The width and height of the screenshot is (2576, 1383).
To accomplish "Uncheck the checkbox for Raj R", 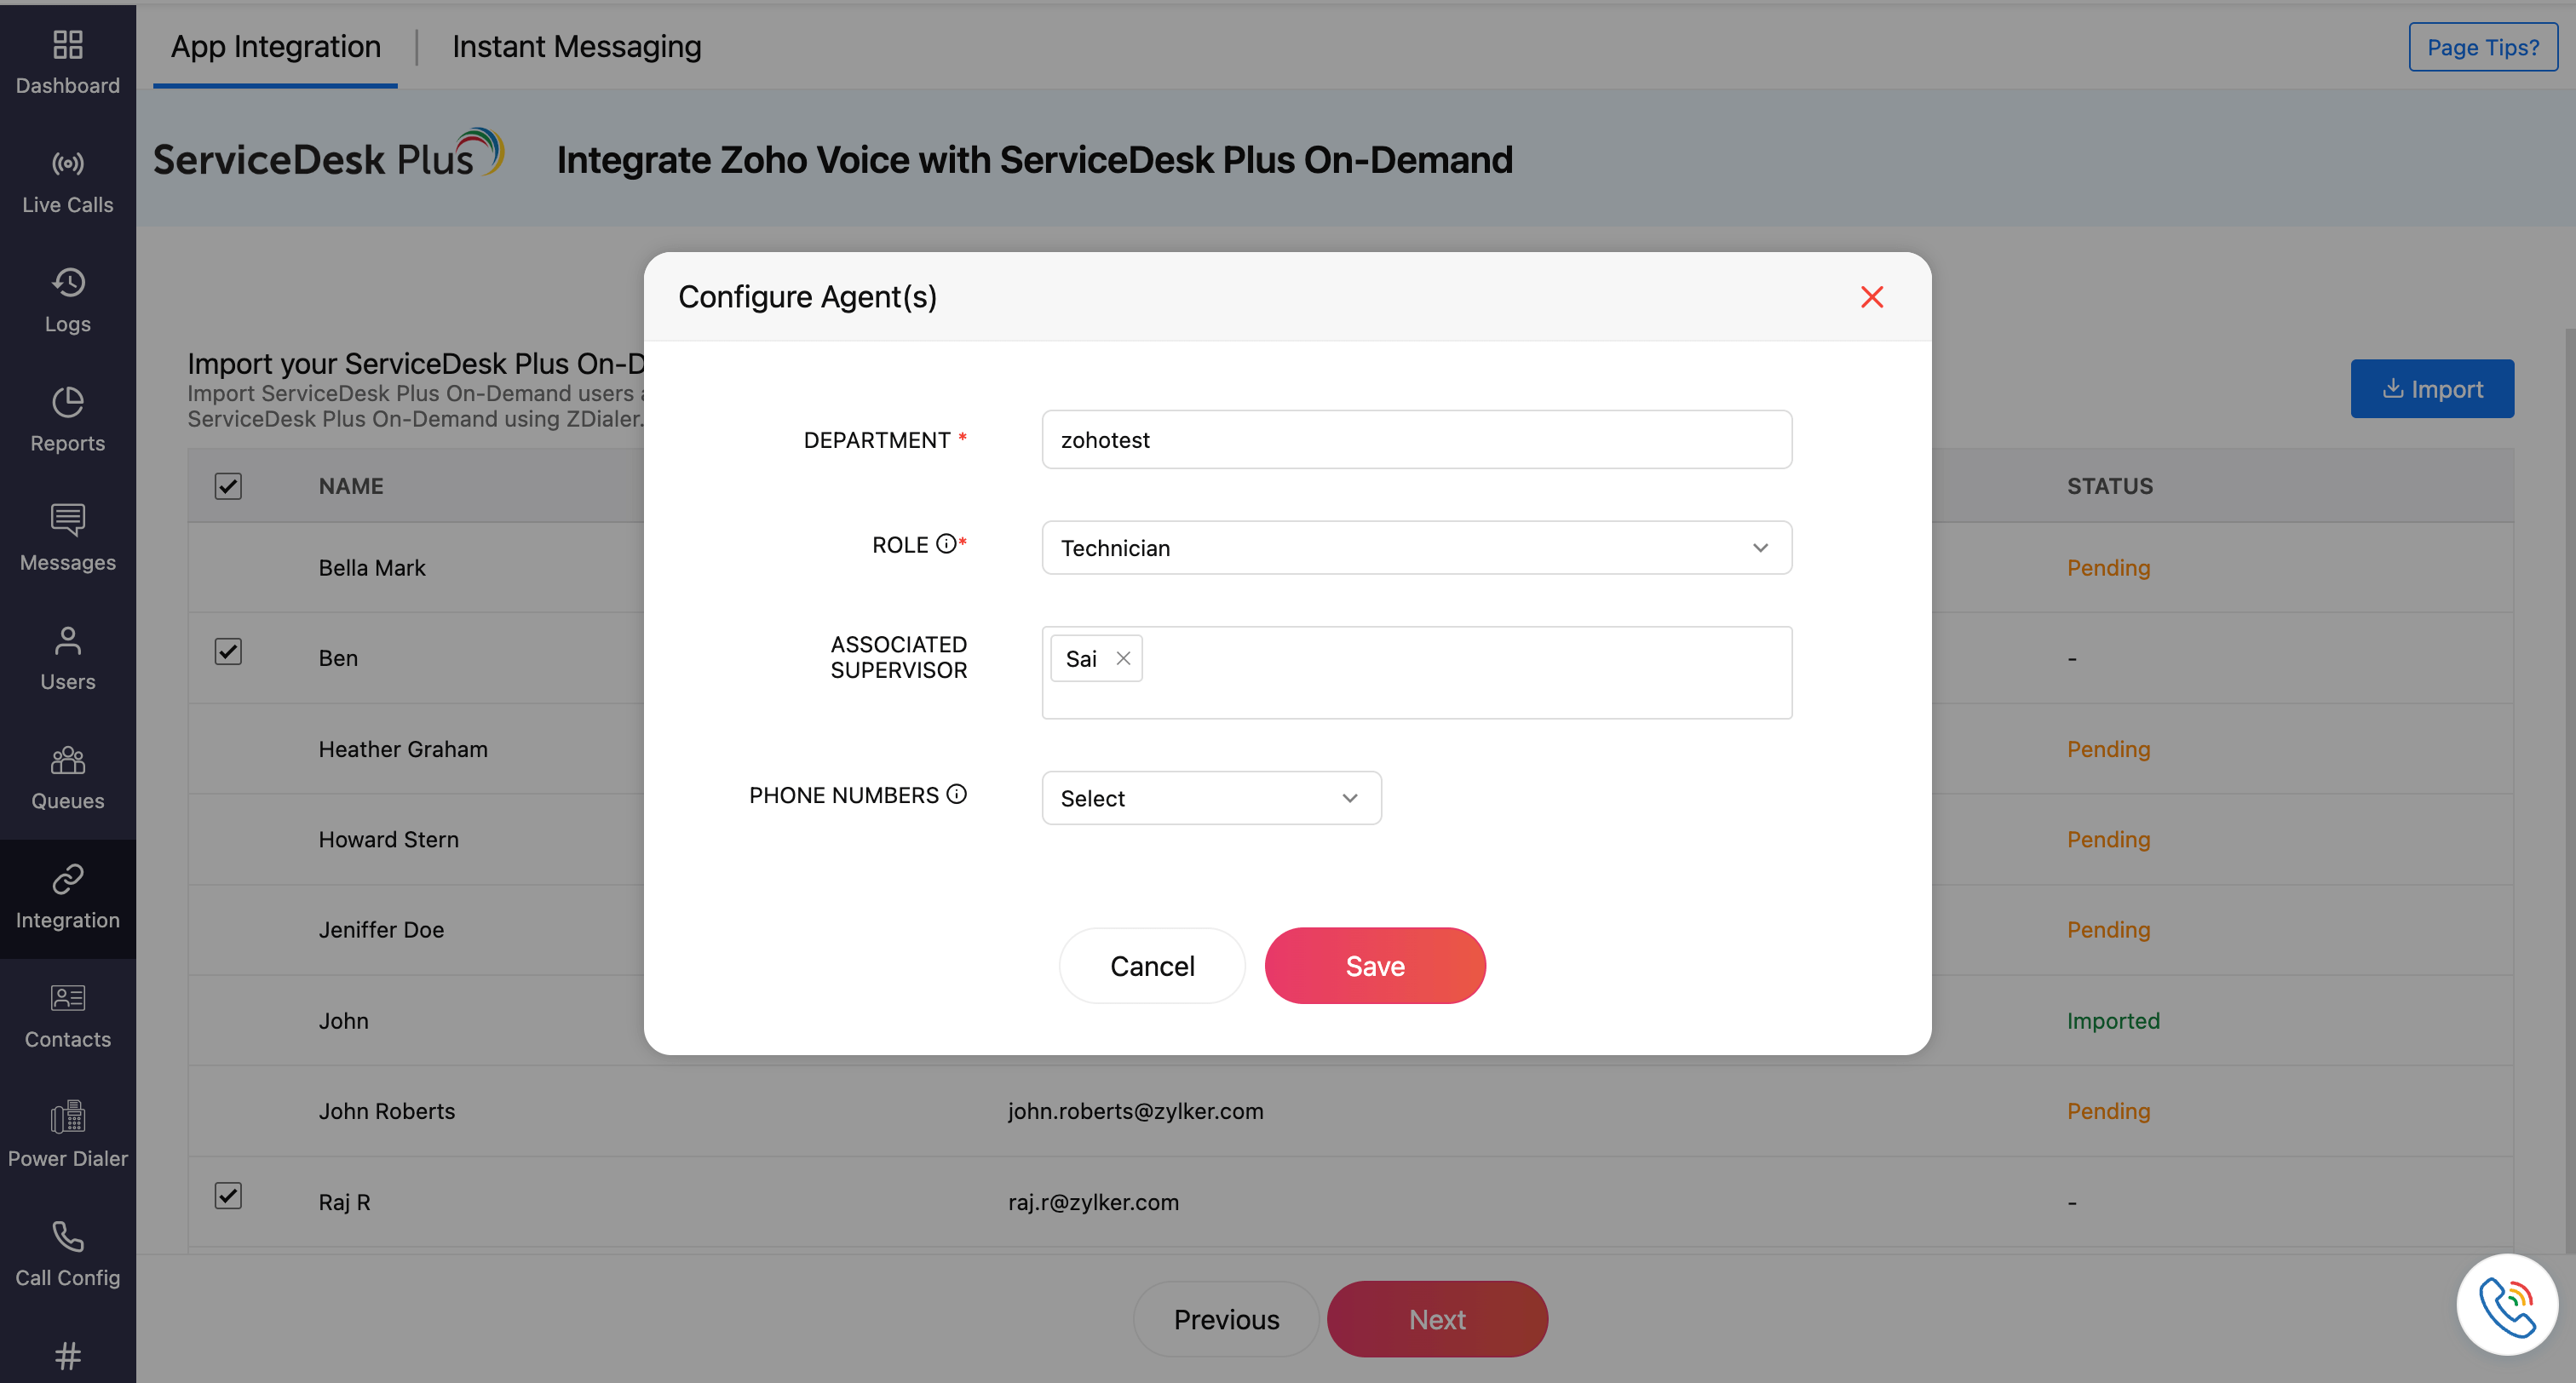I will click(228, 1195).
